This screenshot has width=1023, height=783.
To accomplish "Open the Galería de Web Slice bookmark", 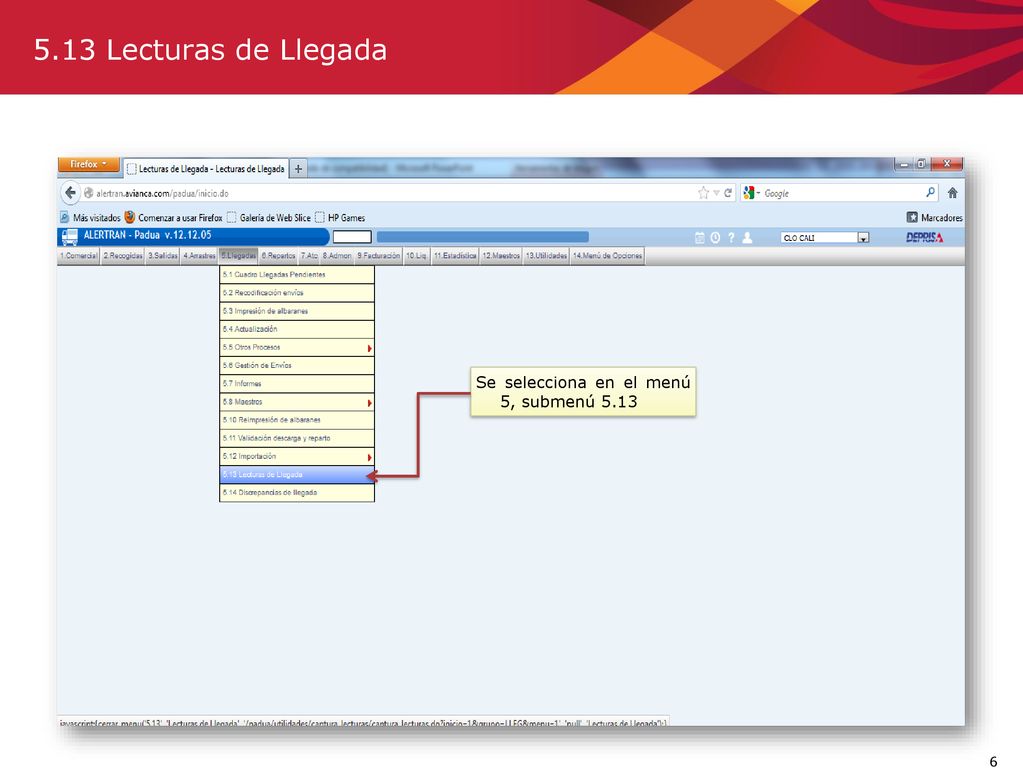I will click(268, 217).
